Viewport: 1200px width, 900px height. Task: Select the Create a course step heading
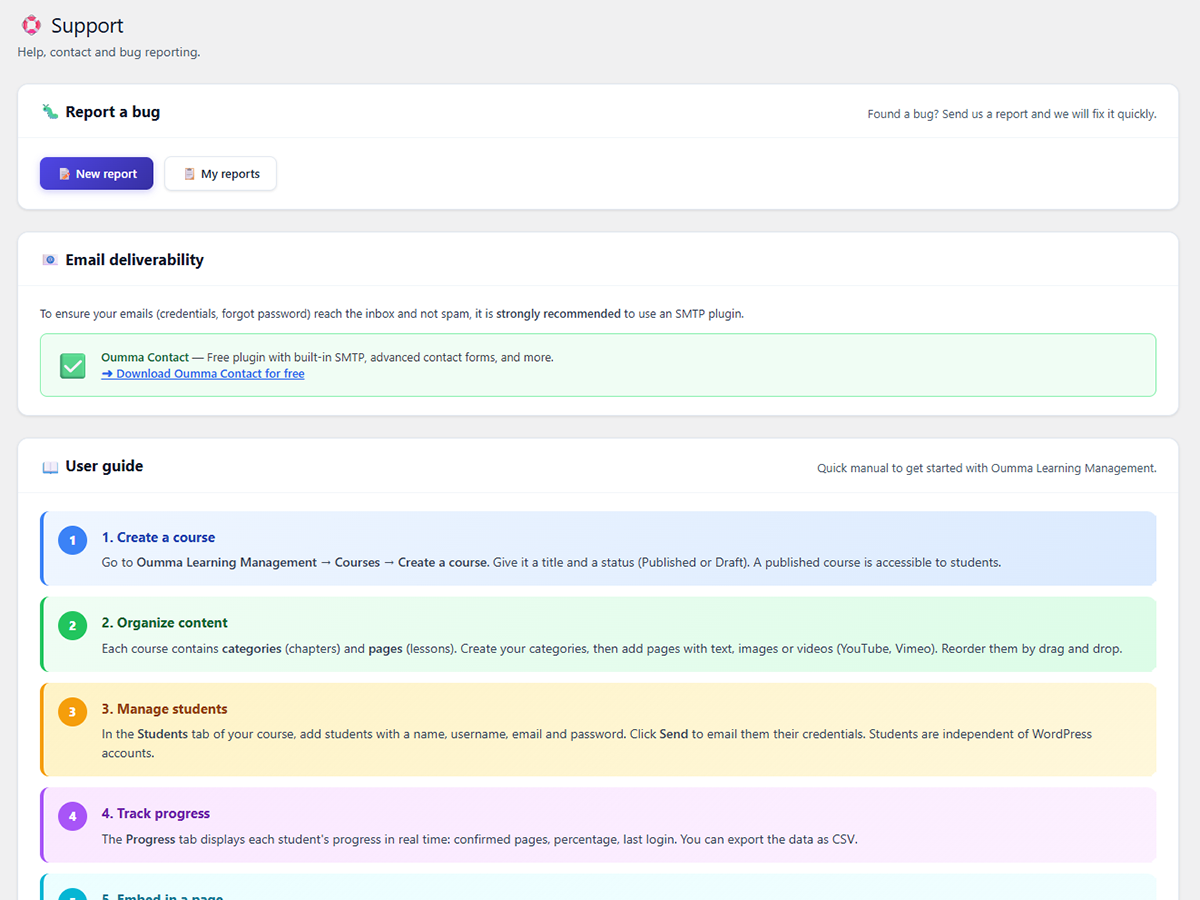click(158, 537)
